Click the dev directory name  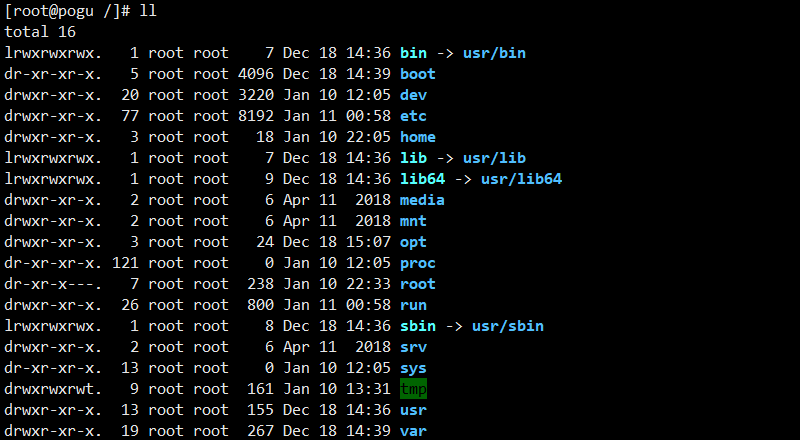(413, 95)
